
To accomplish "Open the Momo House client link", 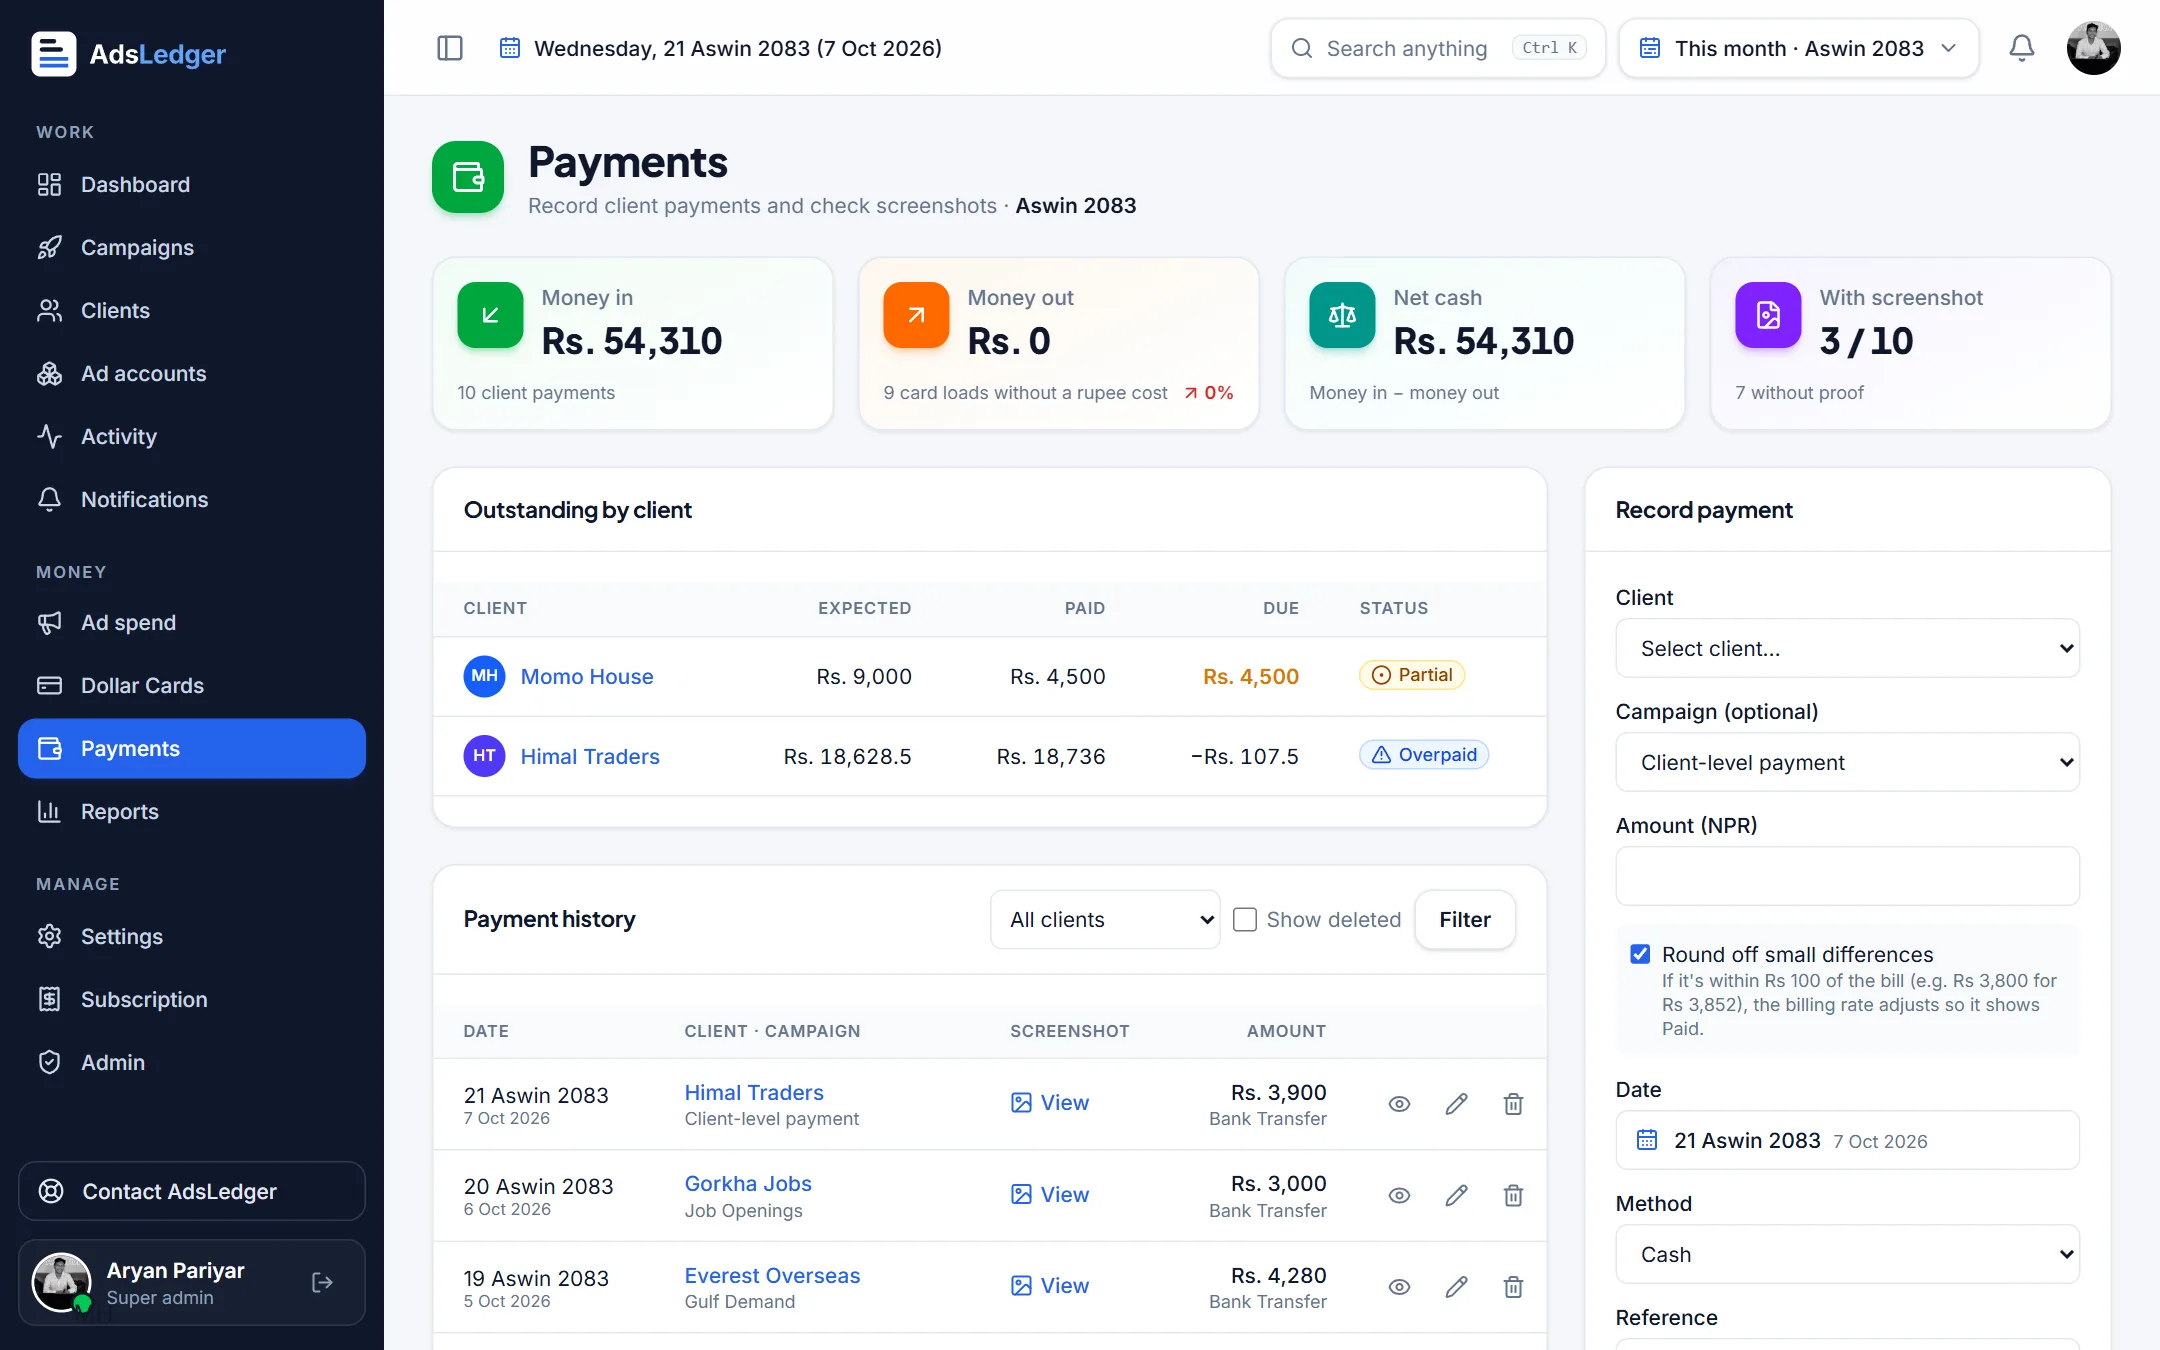I will click(586, 676).
